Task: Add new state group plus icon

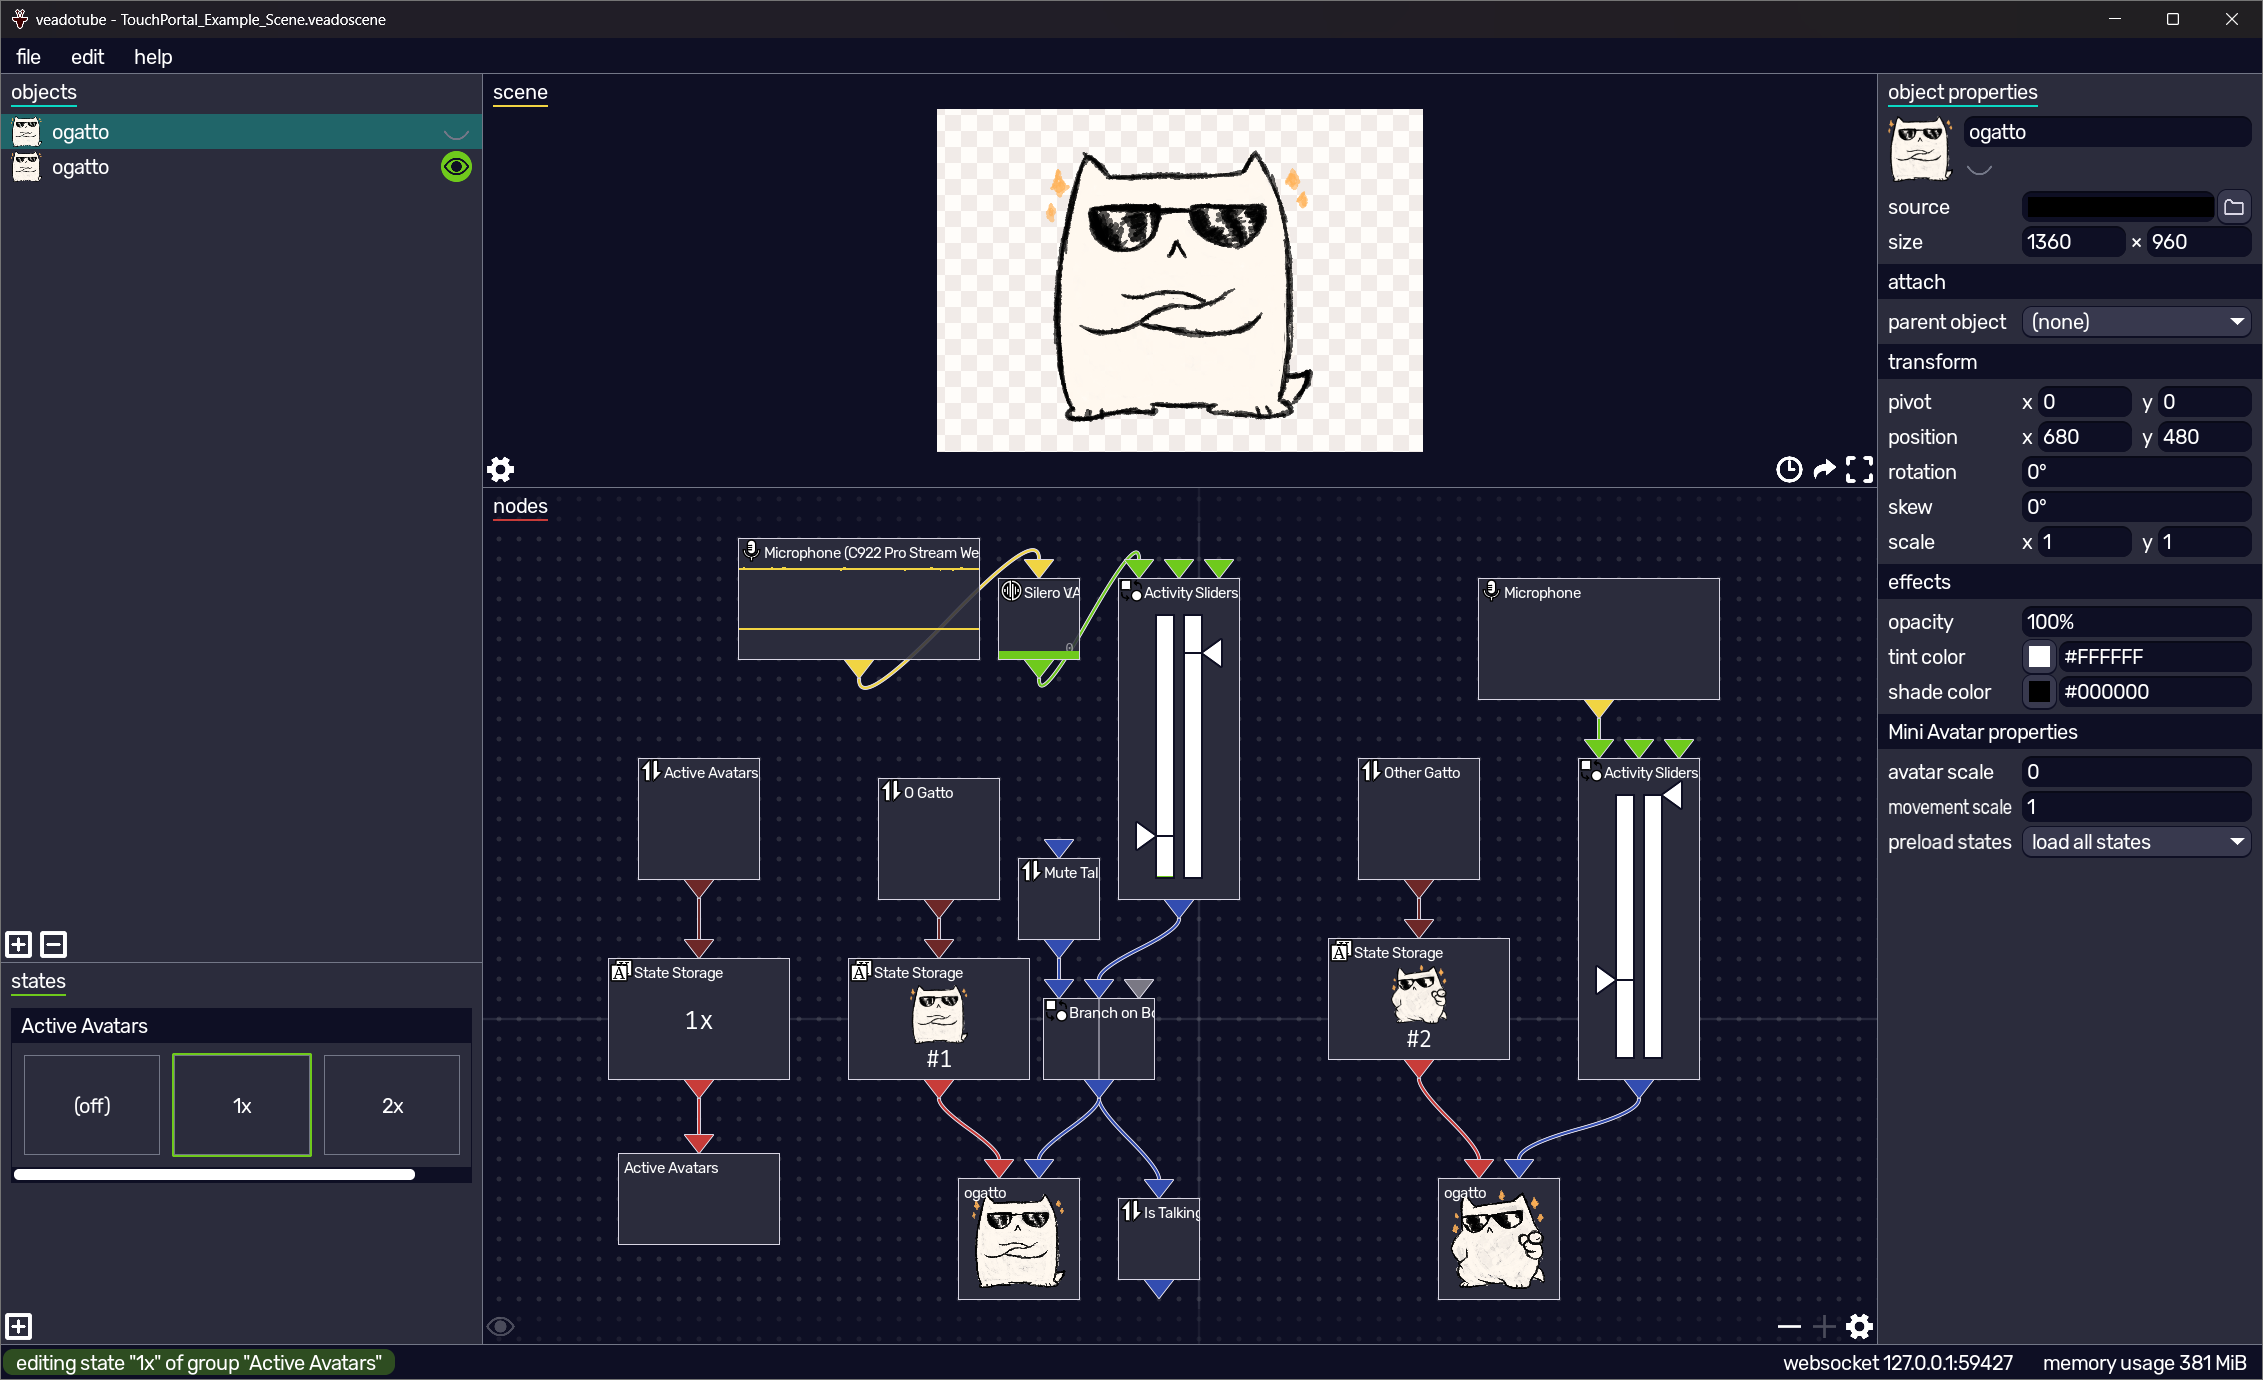Action: coord(19,1326)
